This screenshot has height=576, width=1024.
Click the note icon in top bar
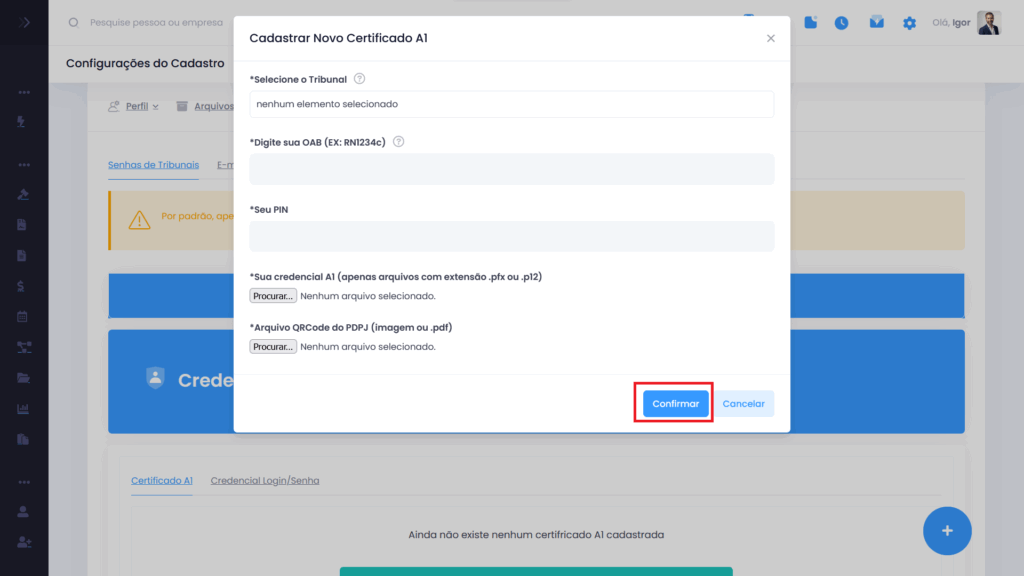pyautogui.click(x=811, y=22)
